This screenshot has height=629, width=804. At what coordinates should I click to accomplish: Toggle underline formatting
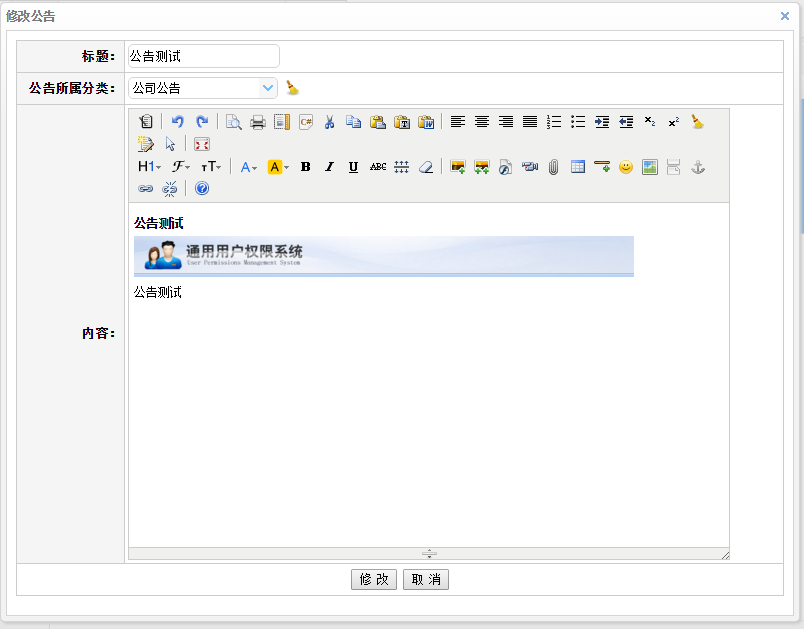pyautogui.click(x=353, y=167)
